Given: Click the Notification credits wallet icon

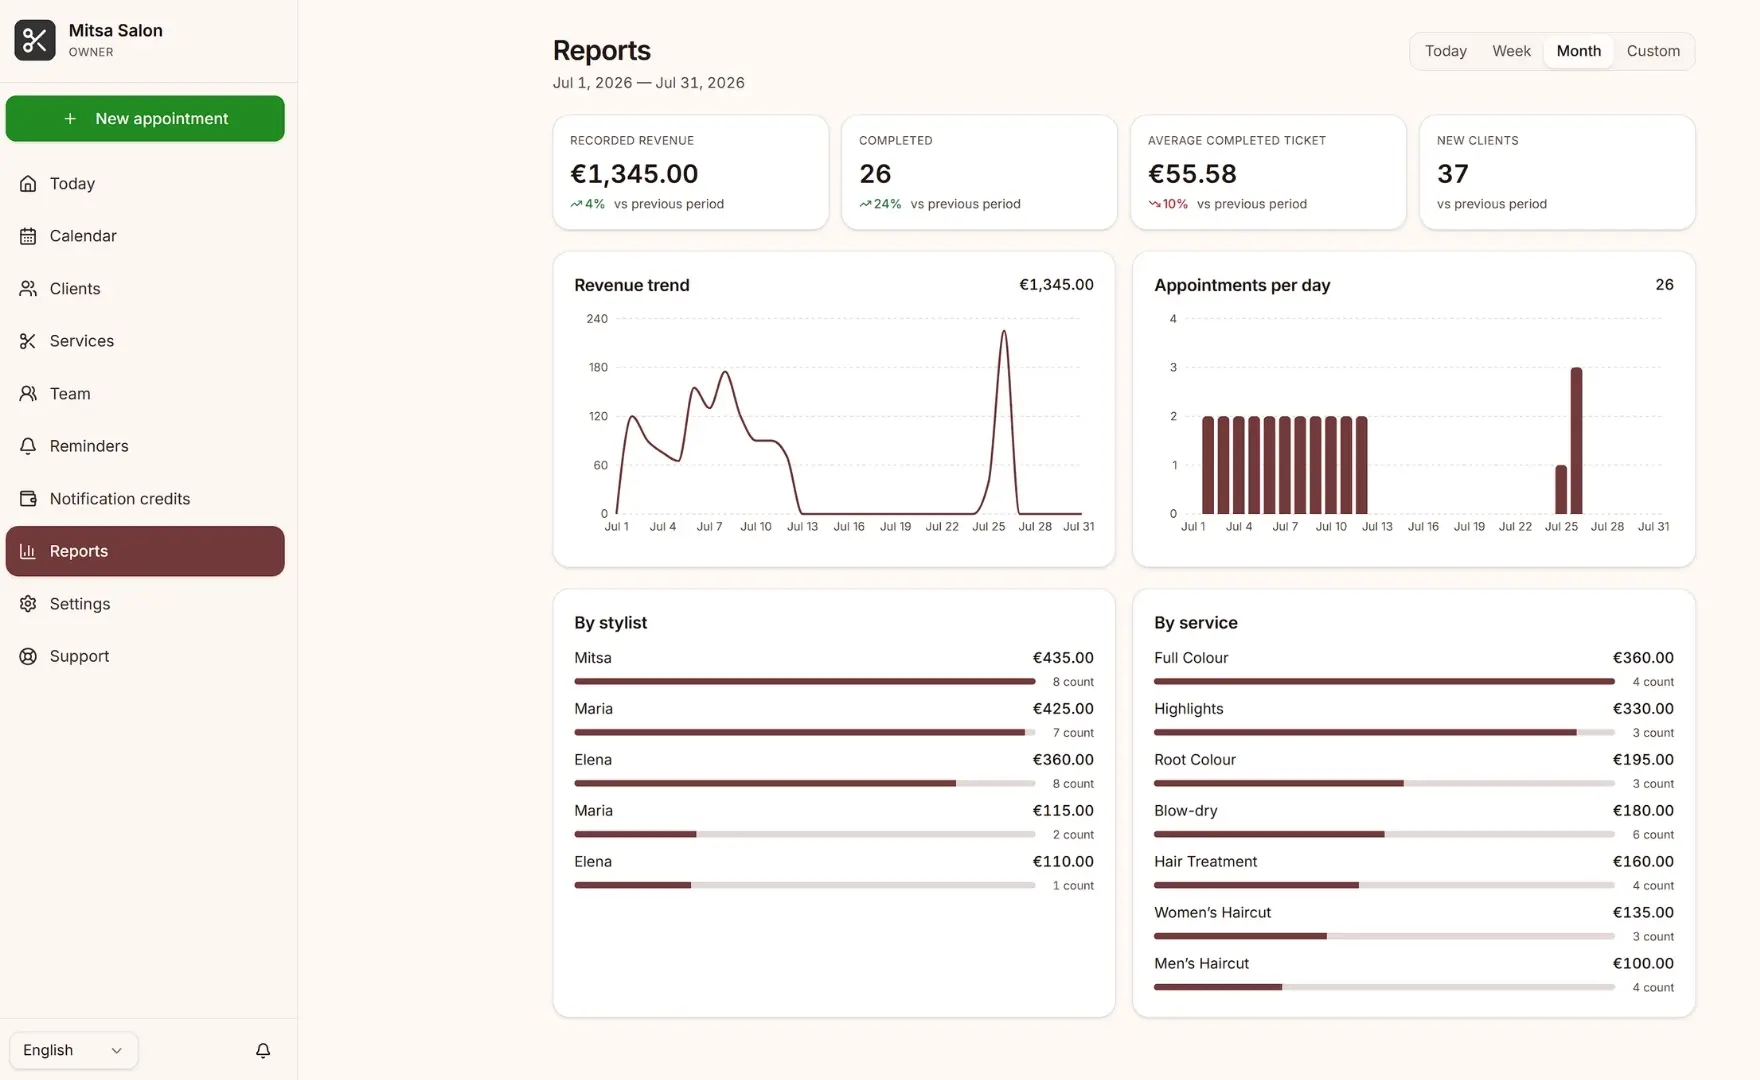Looking at the screenshot, I should (x=28, y=499).
